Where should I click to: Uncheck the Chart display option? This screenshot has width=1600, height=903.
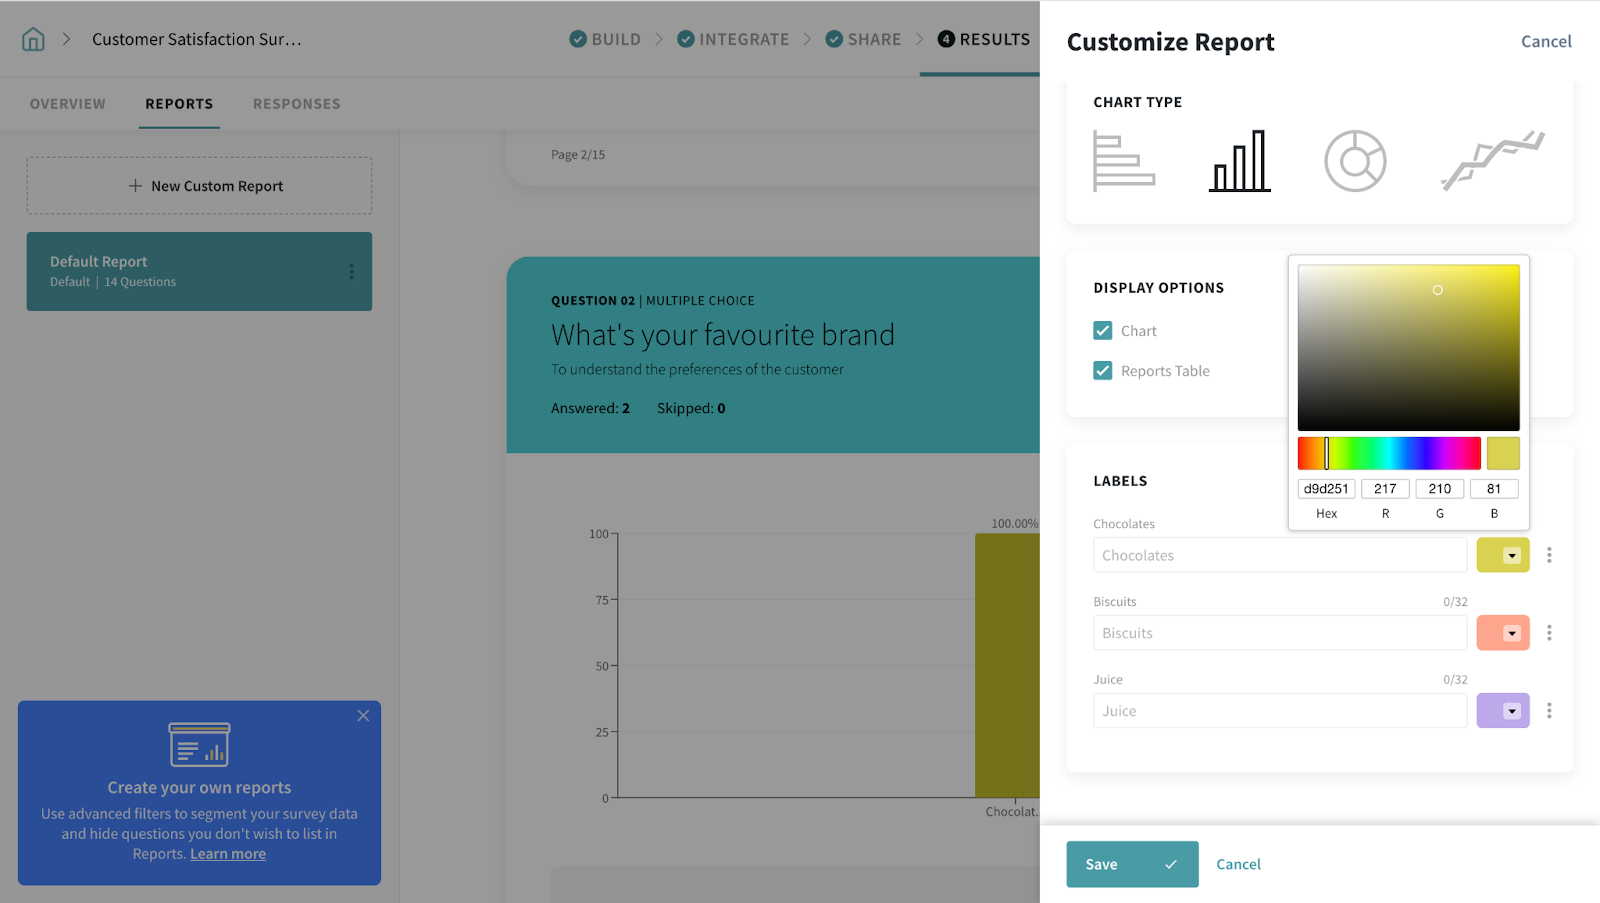tap(1103, 331)
